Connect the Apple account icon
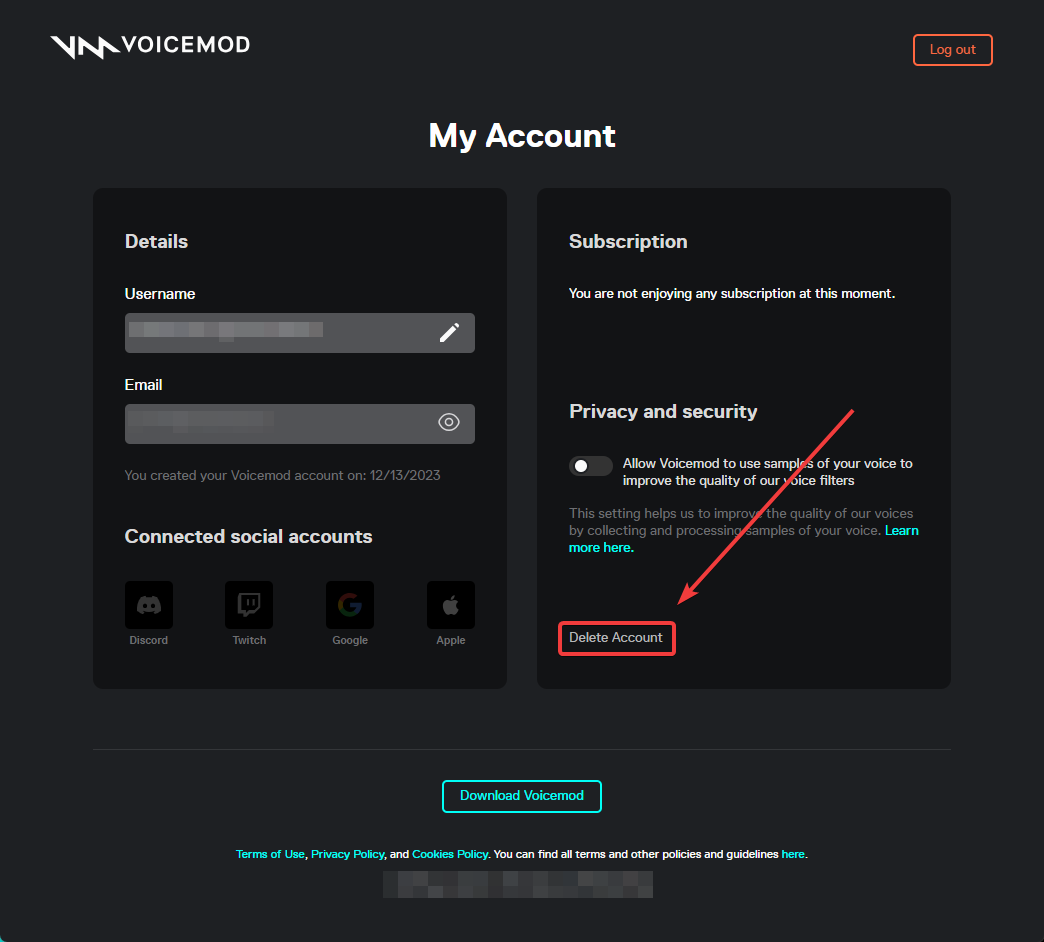This screenshot has width=1044, height=942. (x=451, y=604)
